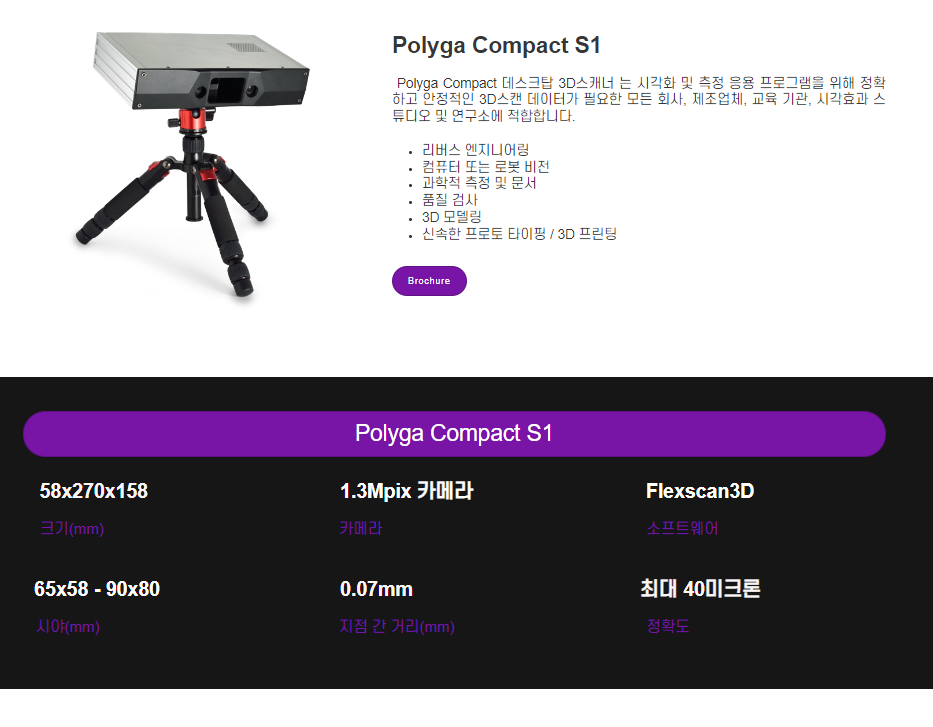Screen dimensions: 933x727
Task: Click the 1.3Mpix 카메라 spec value
Action: [x=406, y=491]
